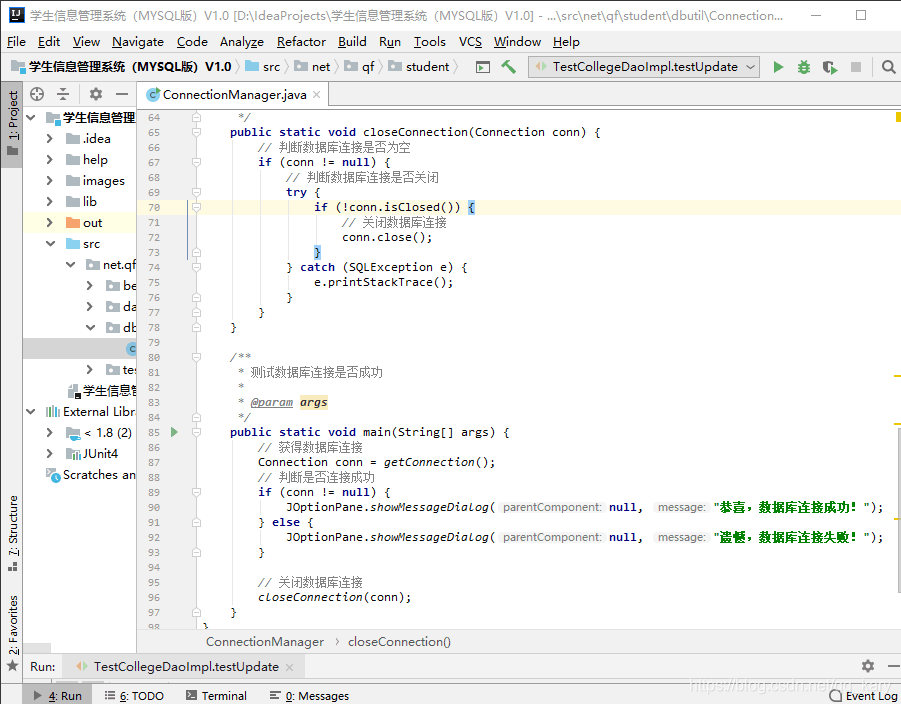Open Run panel settings gear
Viewport: 901px width, 704px height.
tap(868, 666)
